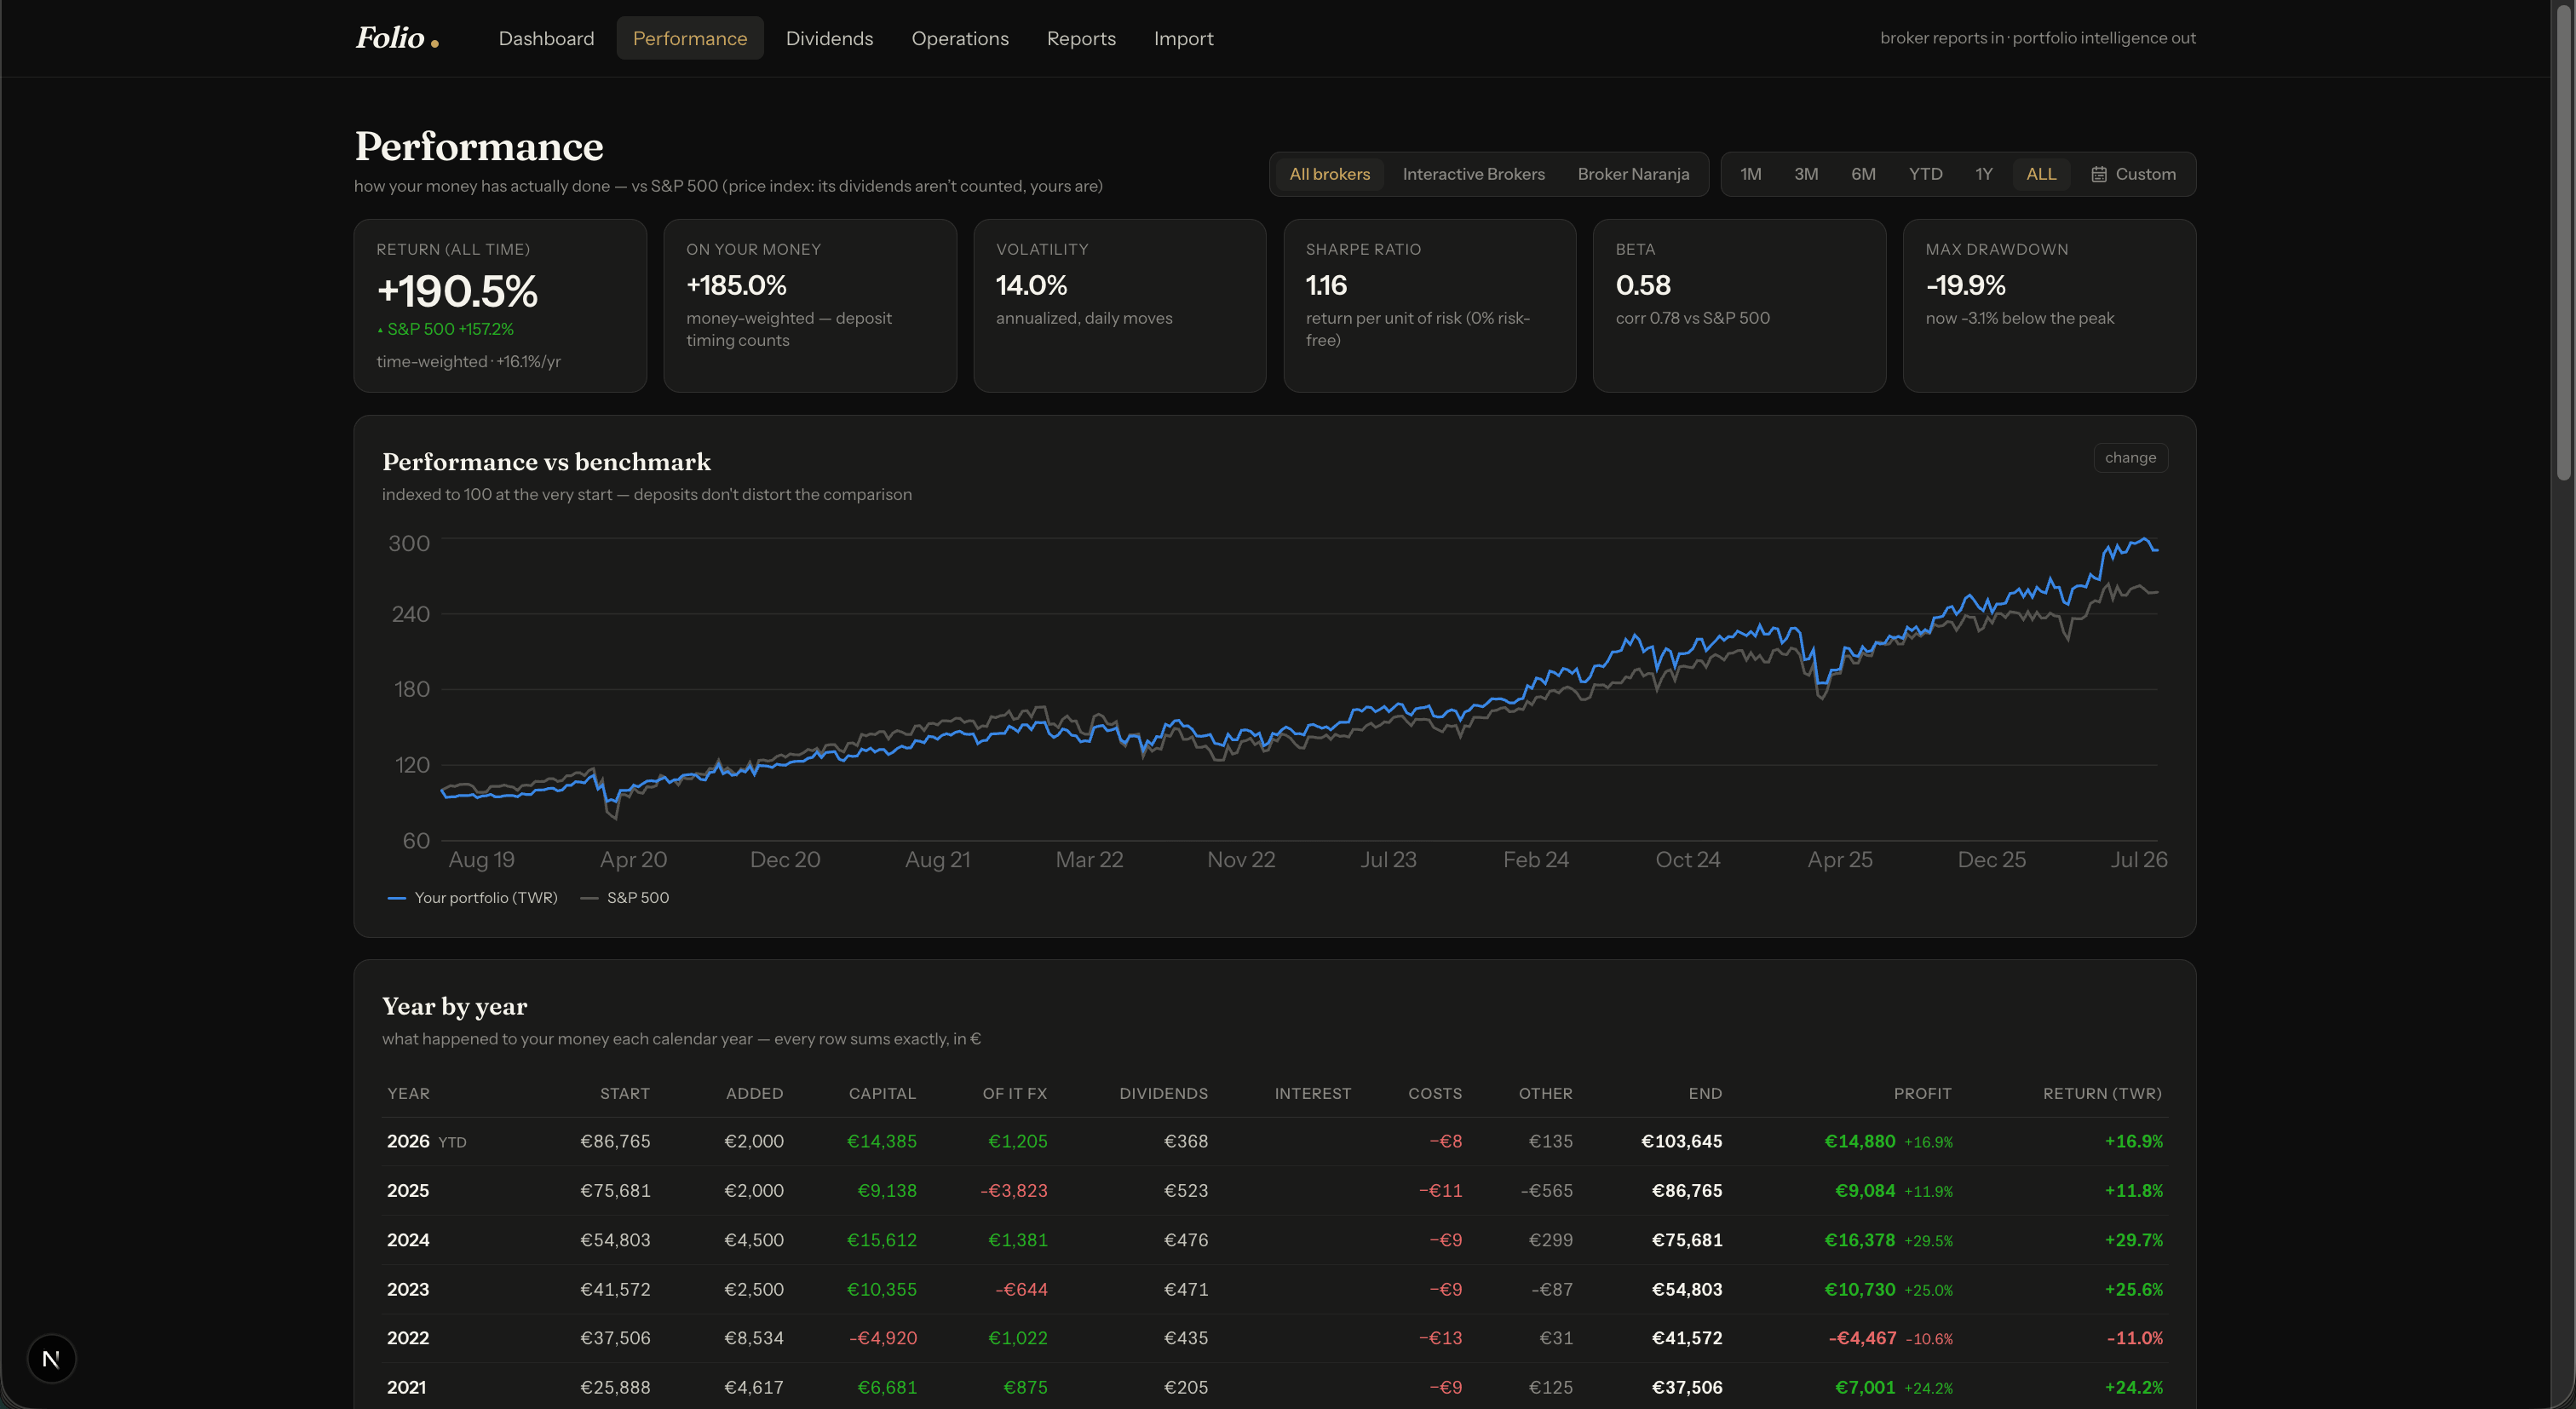Click the INTEREST column header
The width and height of the screenshot is (2576, 1409).
click(1313, 1094)
